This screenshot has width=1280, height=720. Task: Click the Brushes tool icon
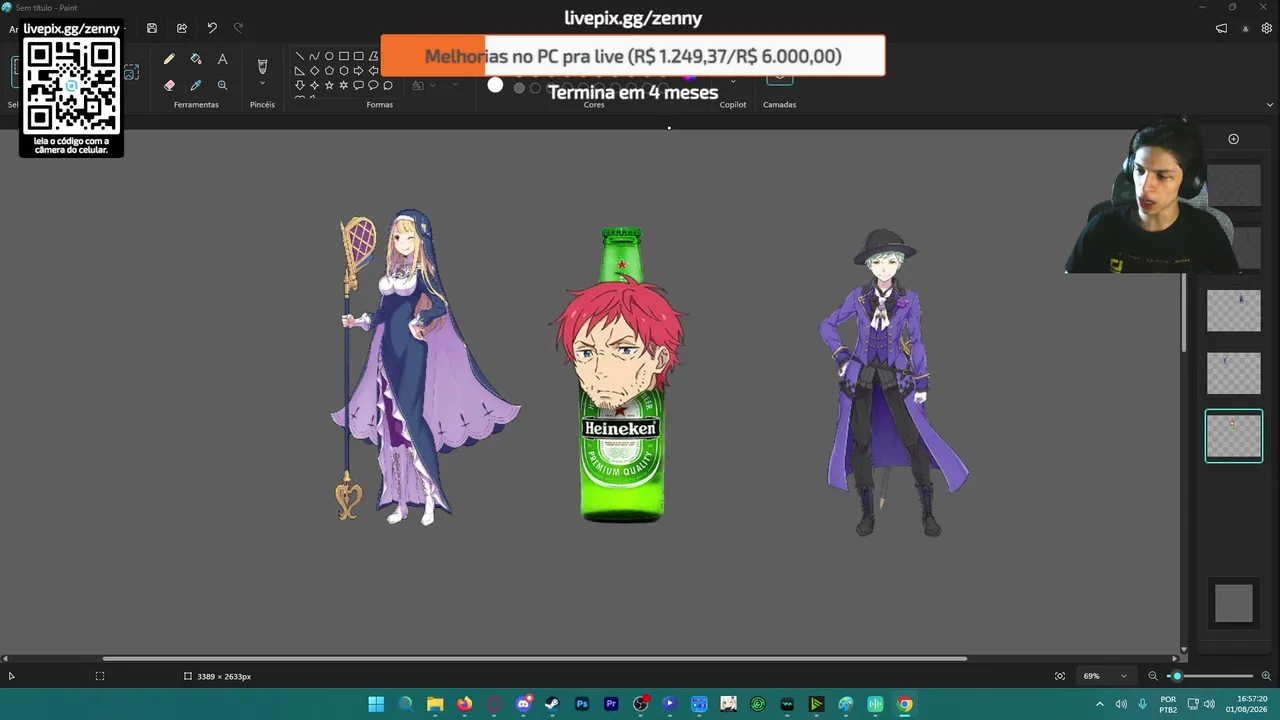point(262,66)
